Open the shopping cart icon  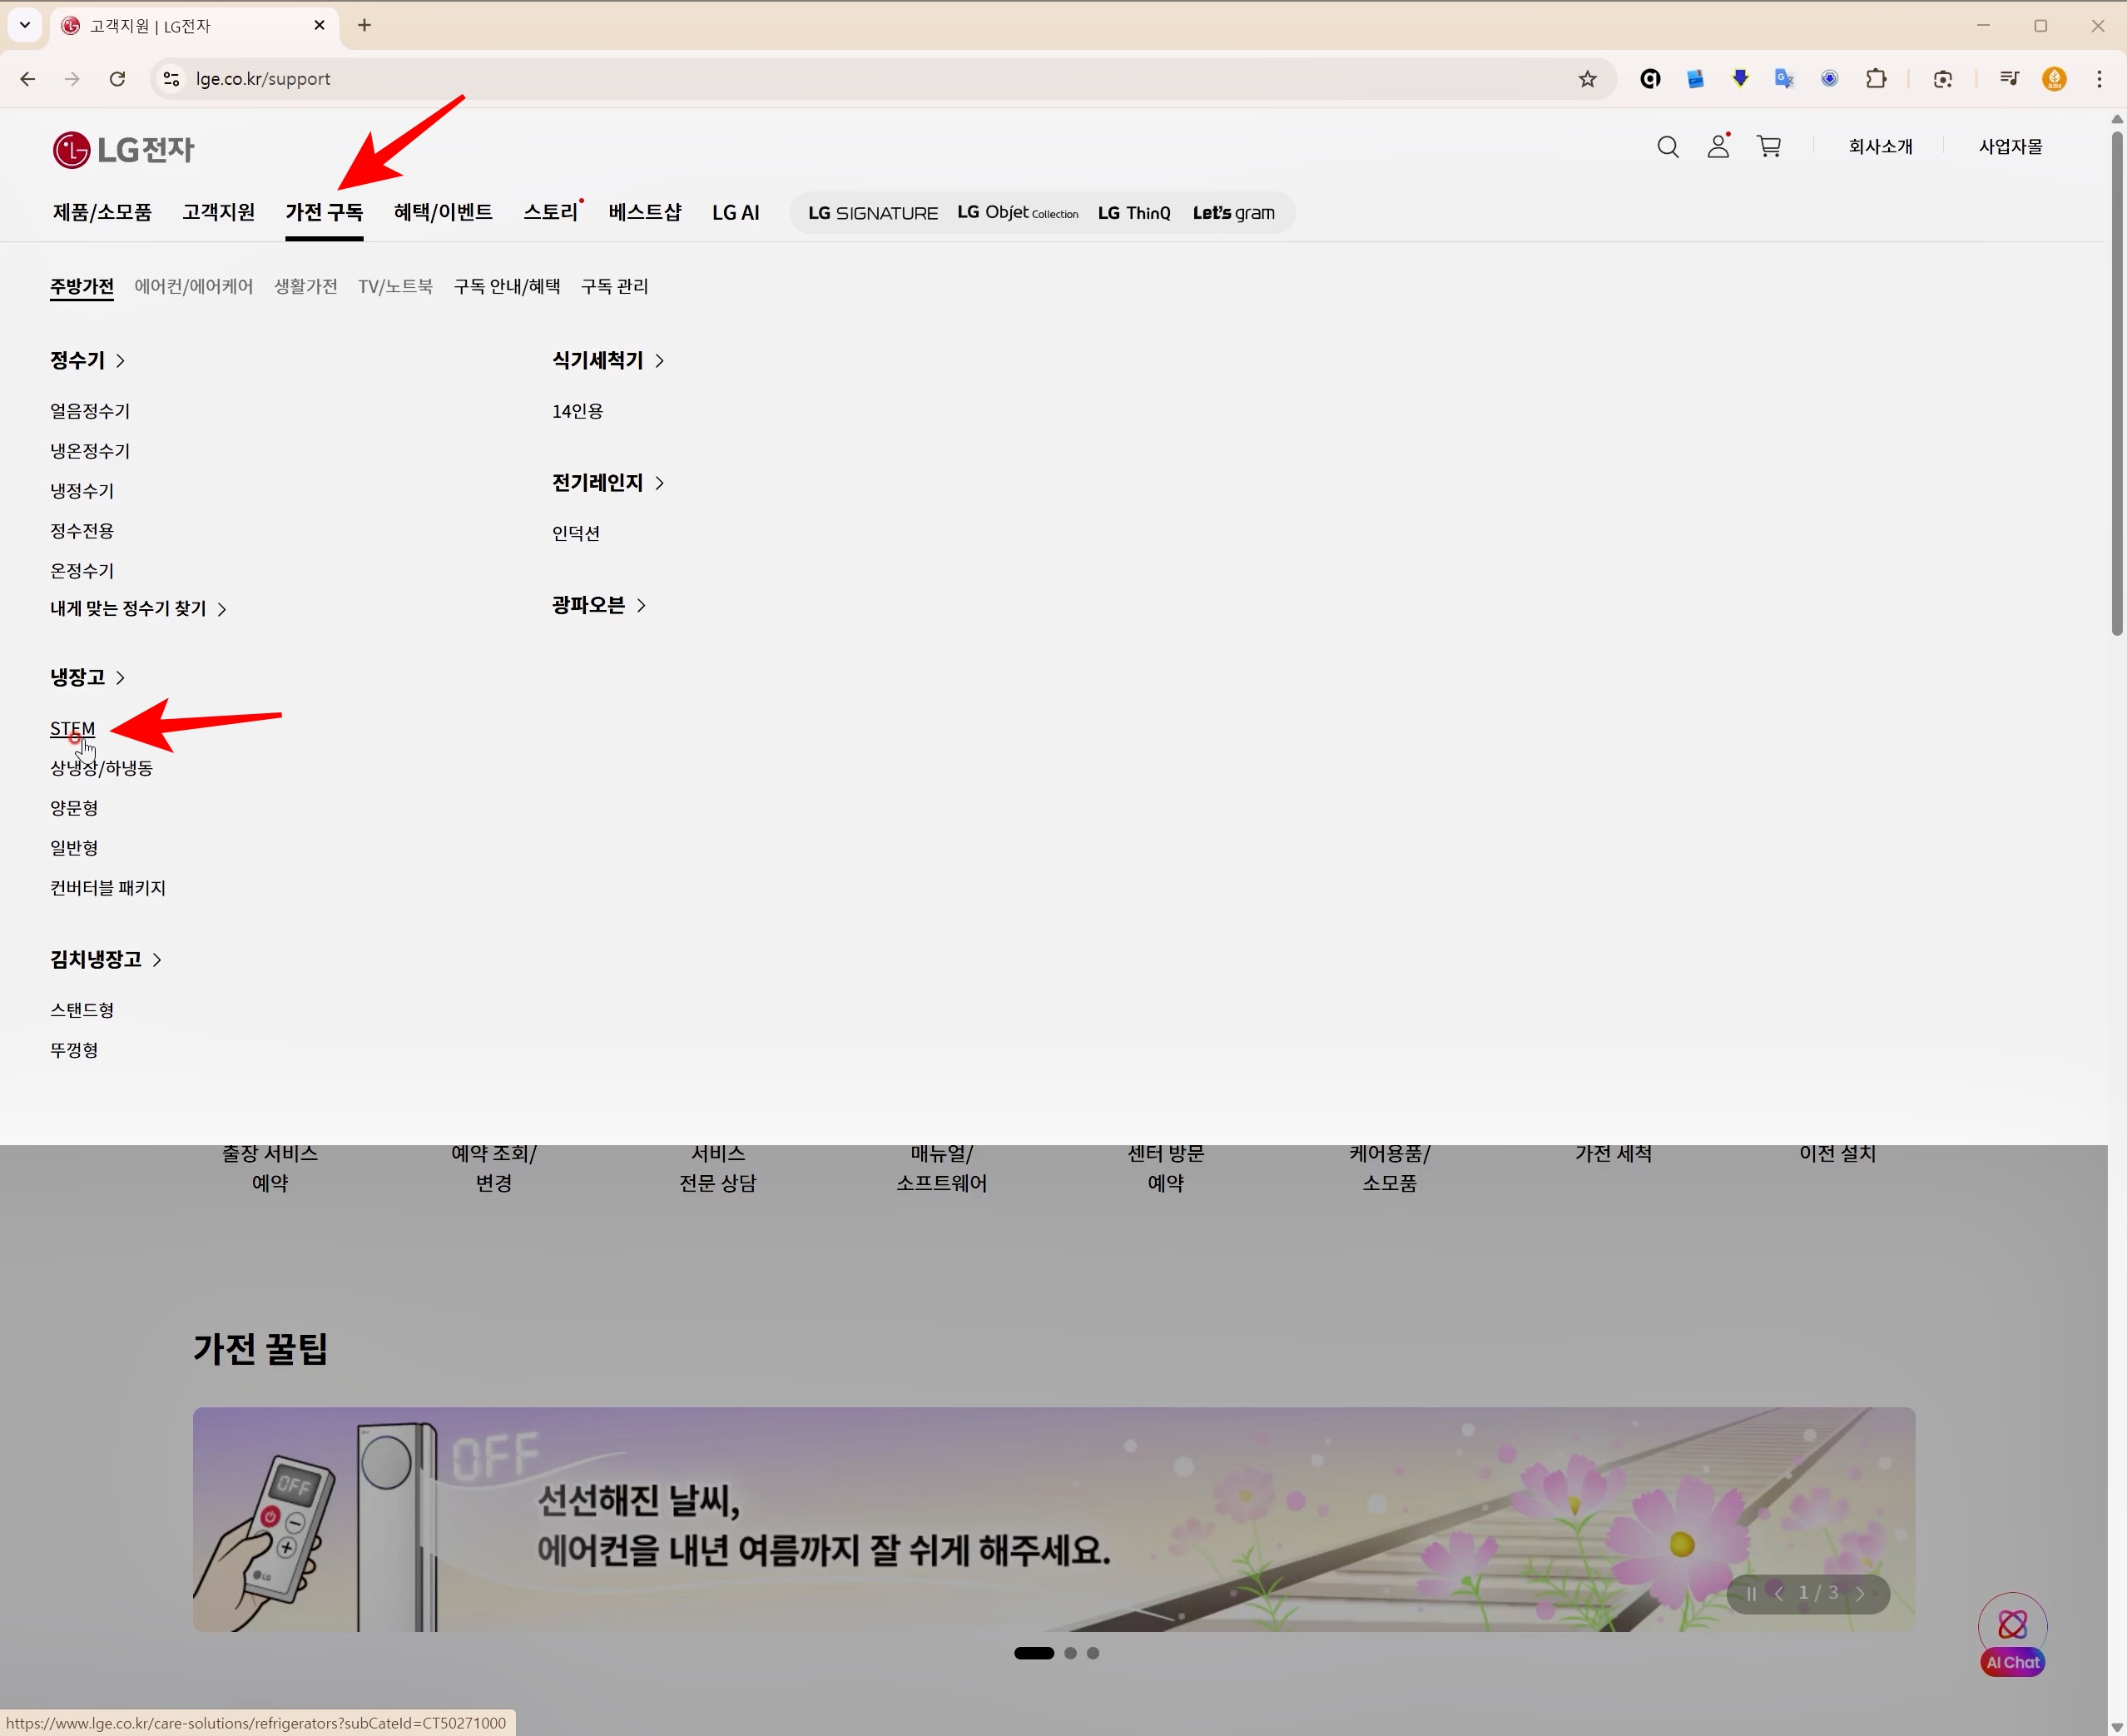[x=1769, y=147]
